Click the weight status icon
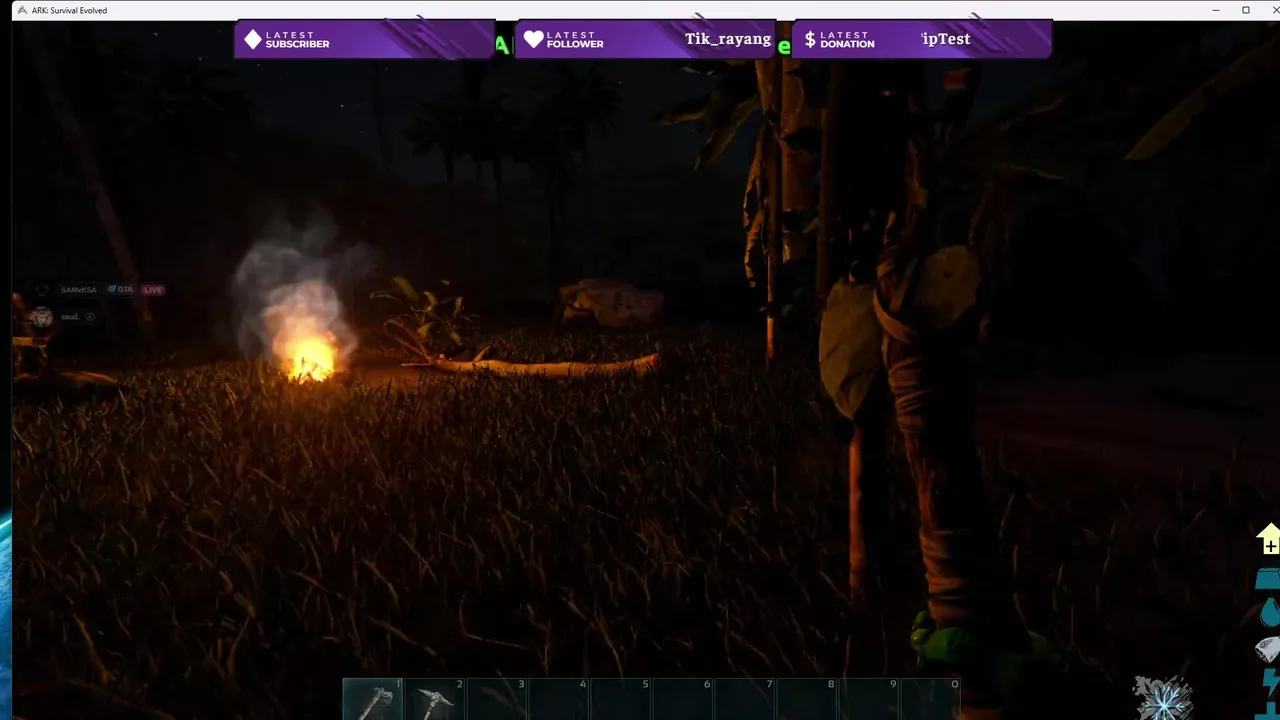This screenshot has height=720, width=1280. 1268,579
